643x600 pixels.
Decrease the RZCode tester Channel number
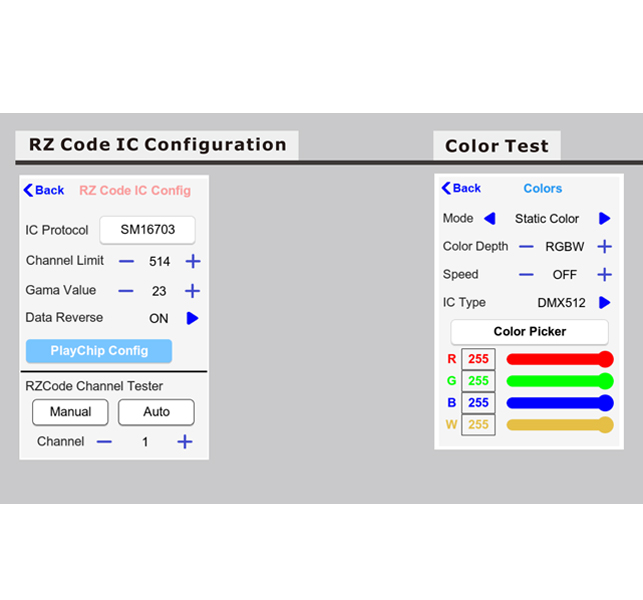[104, 442]
